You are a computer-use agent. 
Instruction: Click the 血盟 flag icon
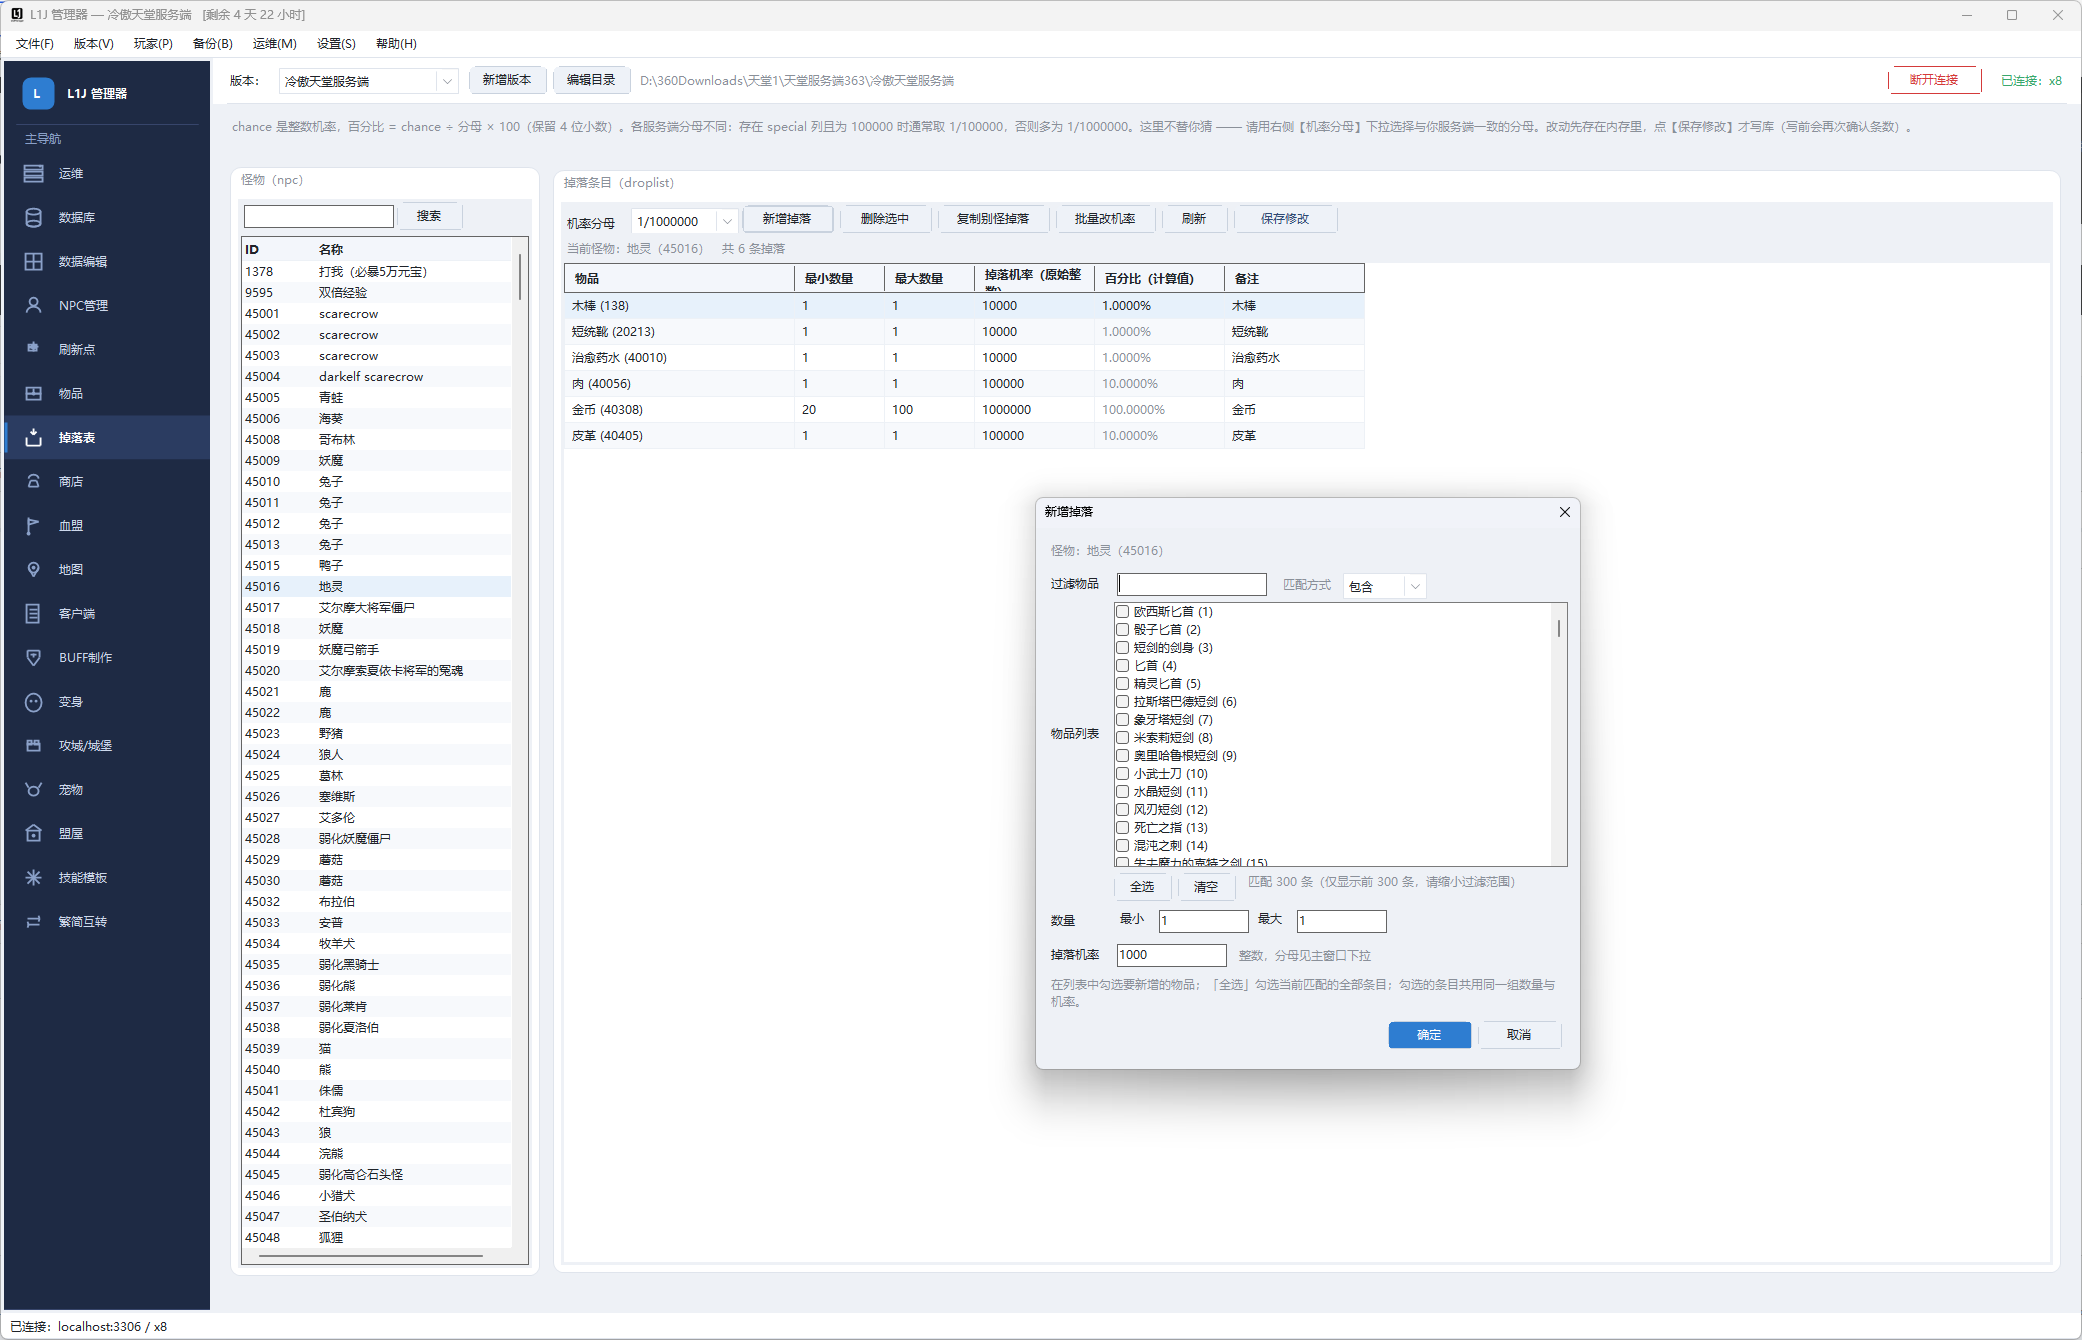(x=34, y=526)
